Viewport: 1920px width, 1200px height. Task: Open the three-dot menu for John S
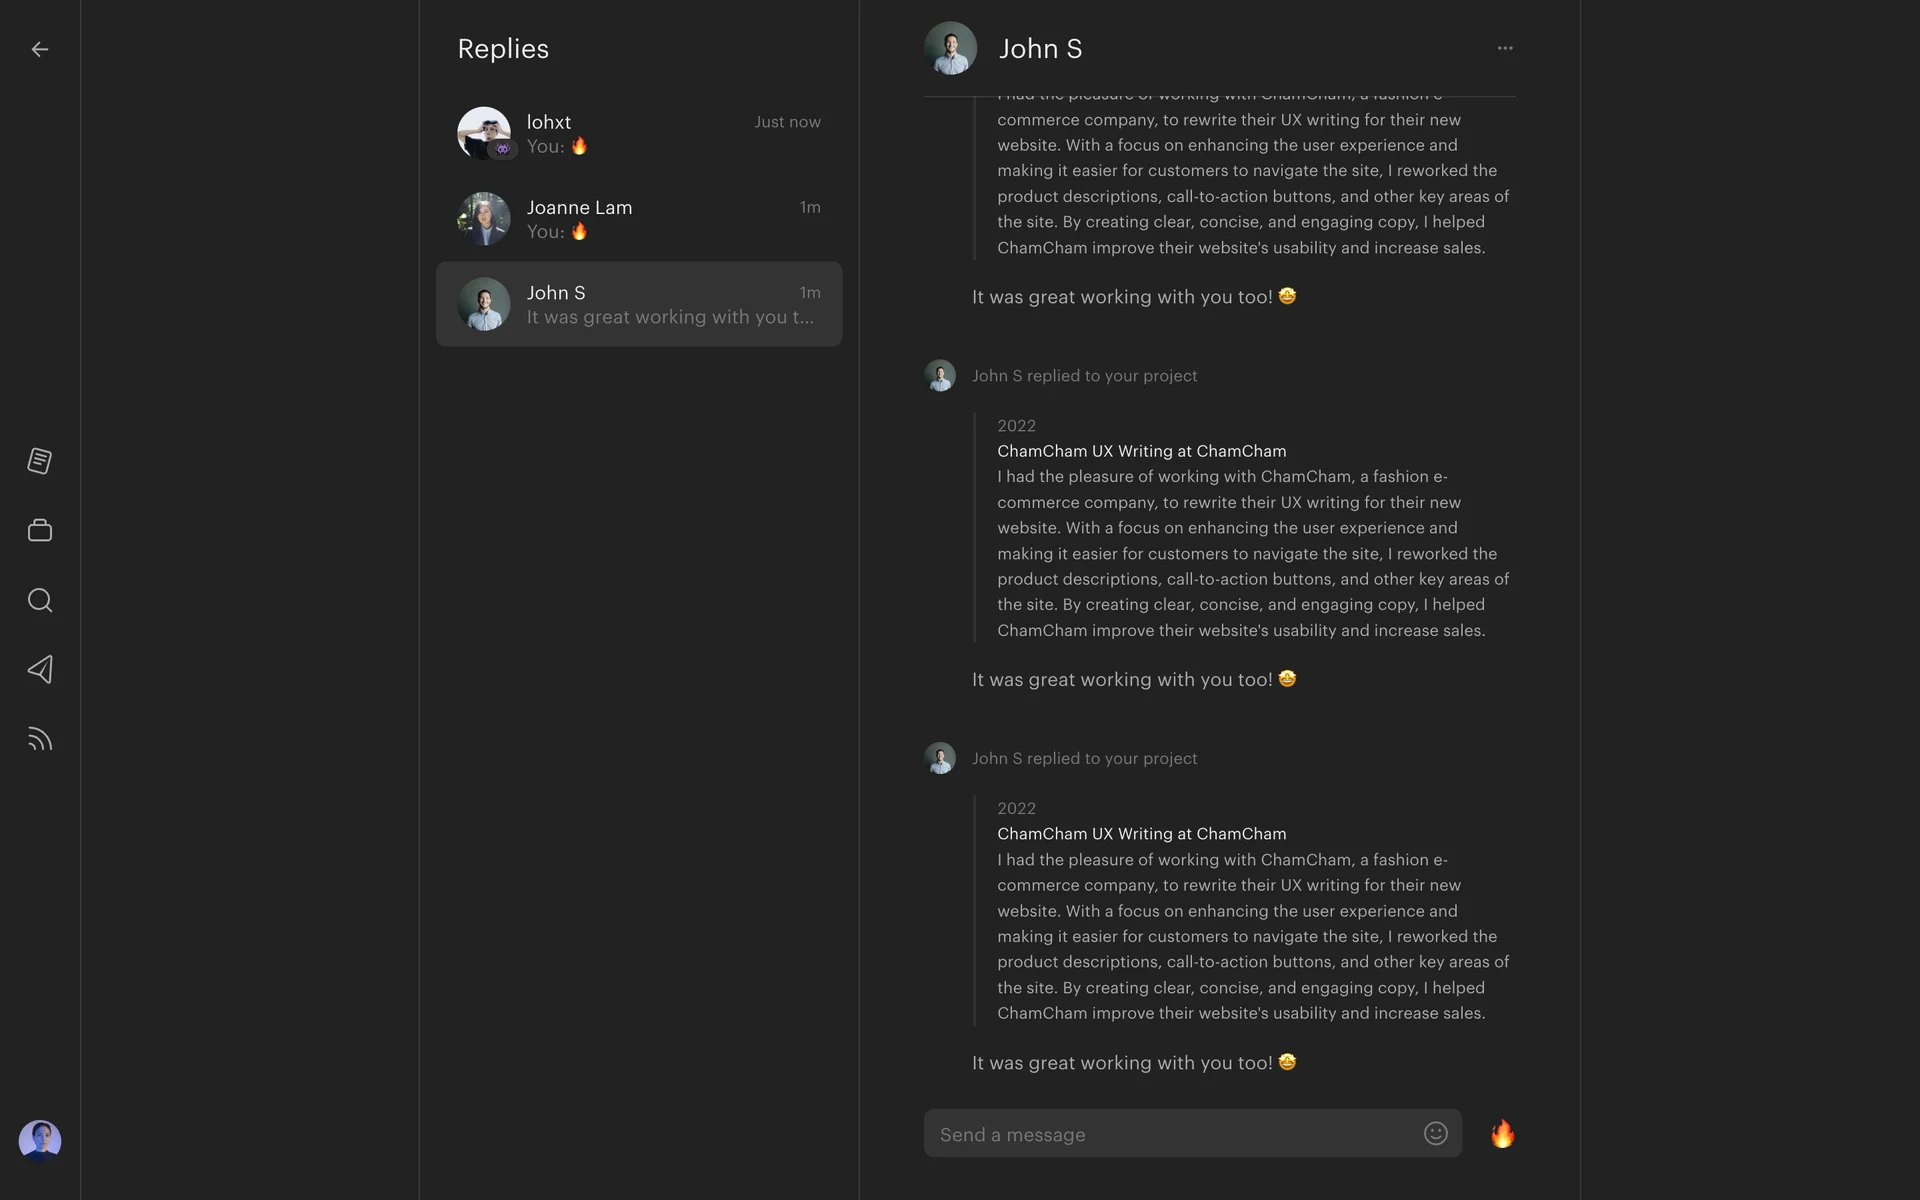(1505, 48)
